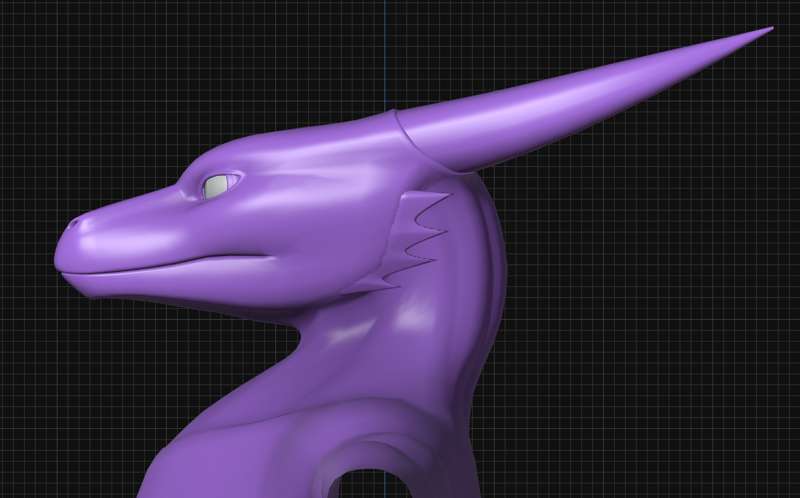Click the dragon's white eye
The height and width of the screenshot is (498, 800).
tap(217, 186)
